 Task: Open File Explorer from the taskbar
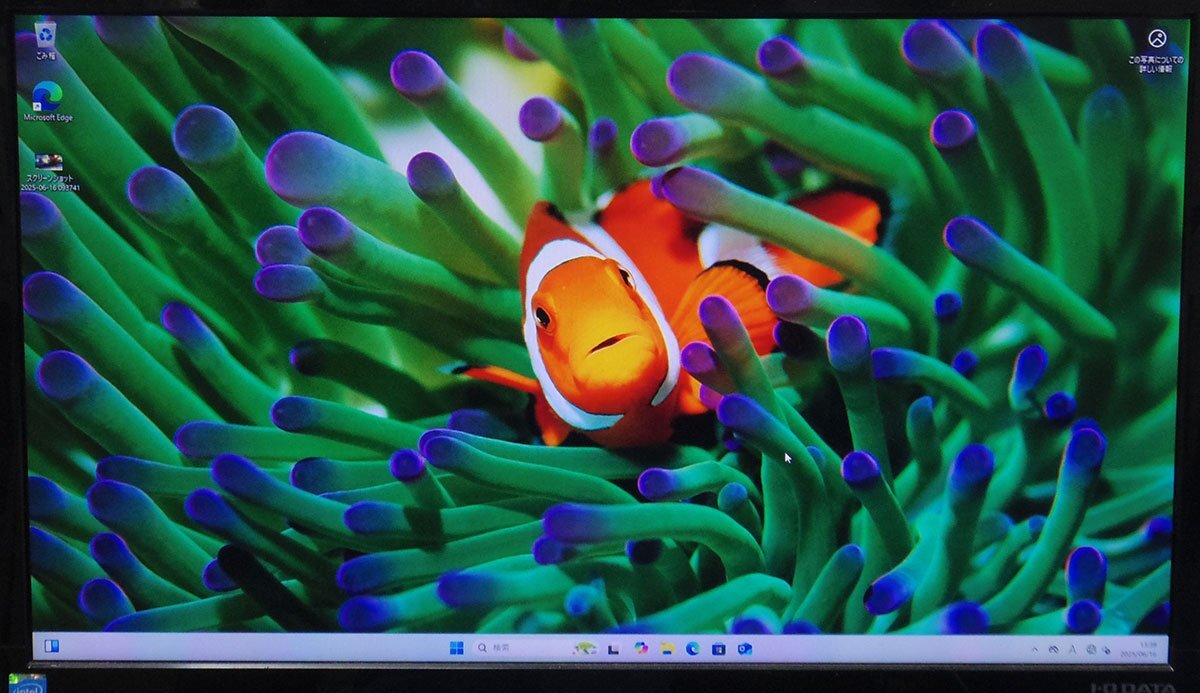click(x=666, y=649)
